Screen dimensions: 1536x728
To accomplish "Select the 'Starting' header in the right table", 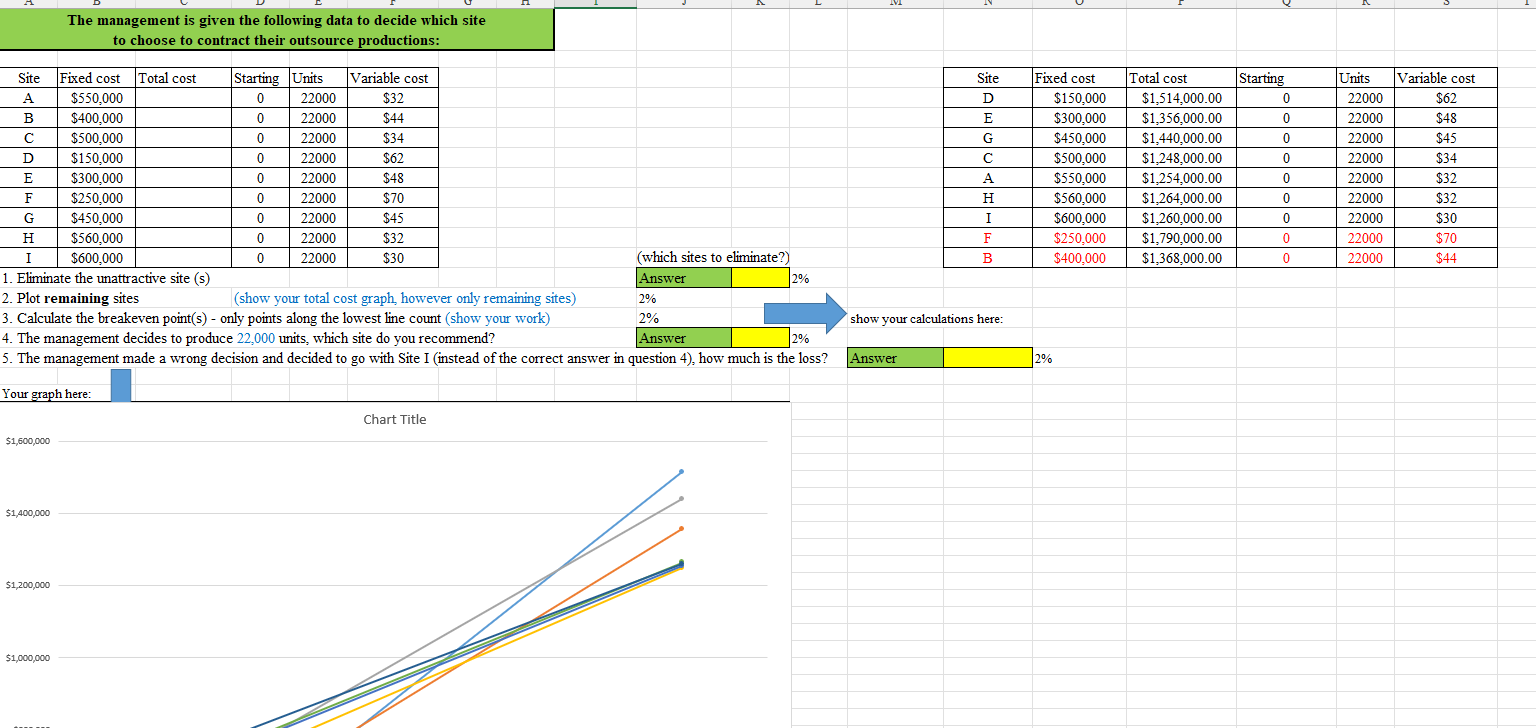I will 1287,78.
